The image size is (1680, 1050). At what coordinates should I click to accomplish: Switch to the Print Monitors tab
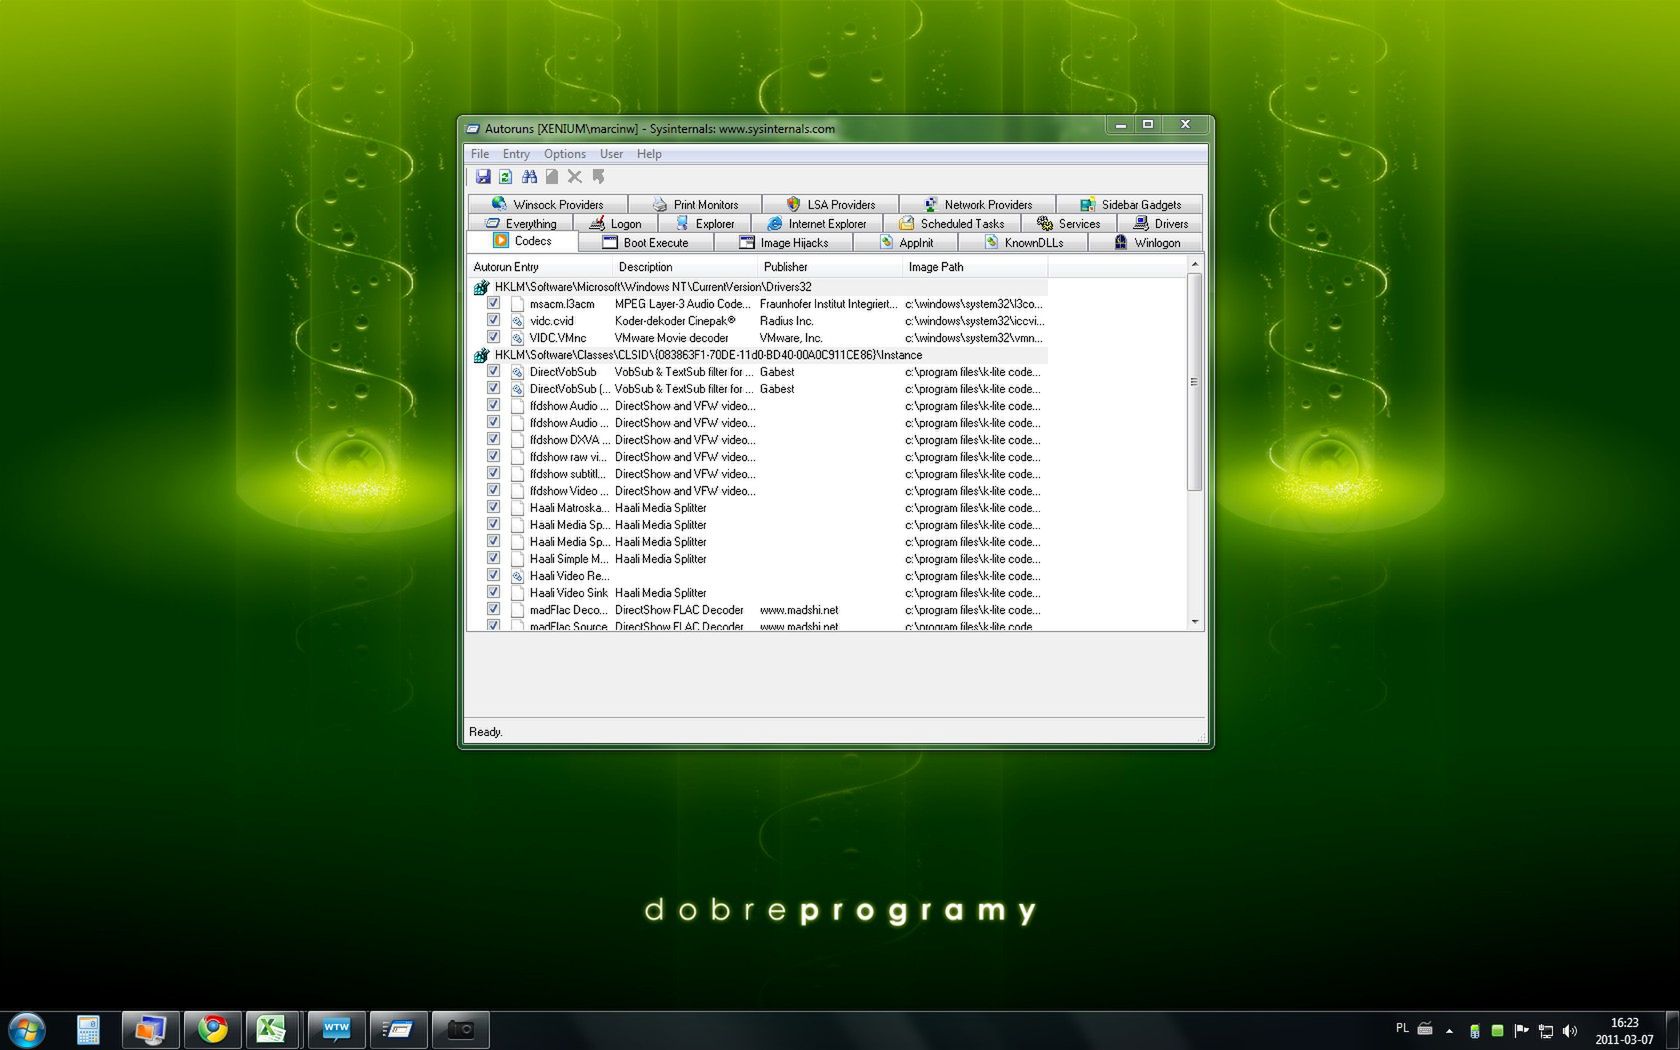click(695, 204)
